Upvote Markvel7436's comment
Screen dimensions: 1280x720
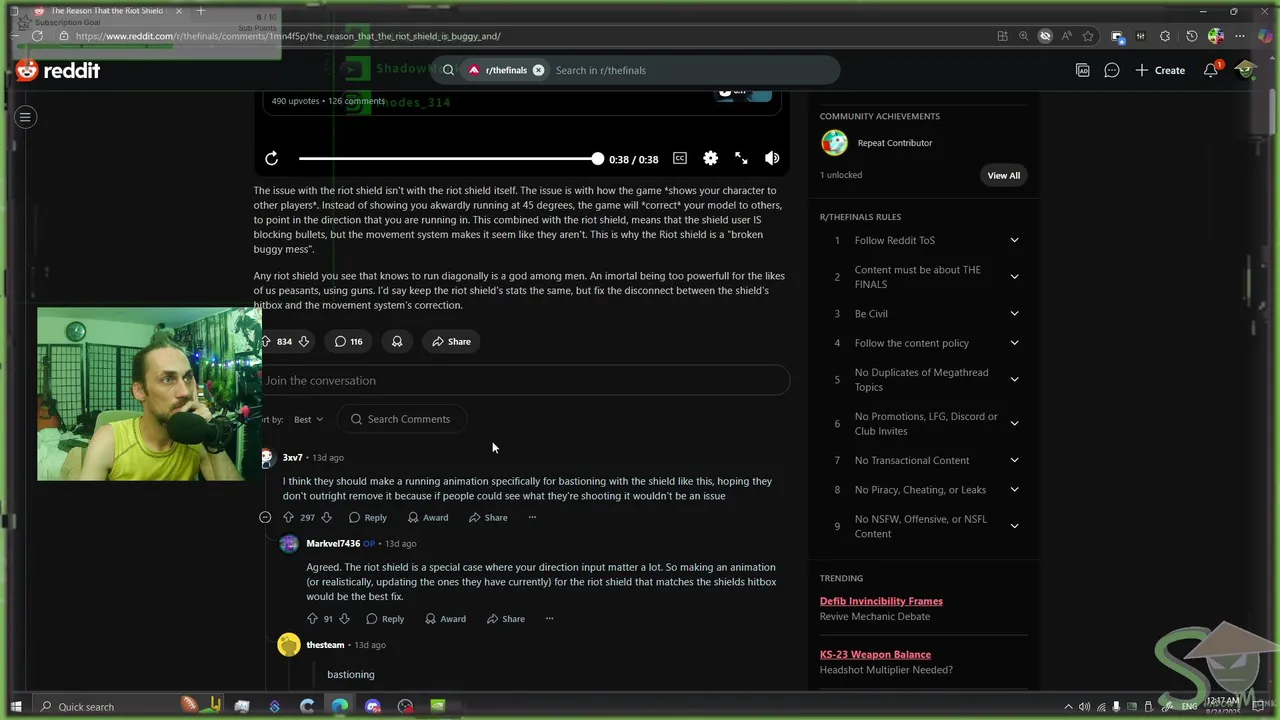[x=312, y=619]
